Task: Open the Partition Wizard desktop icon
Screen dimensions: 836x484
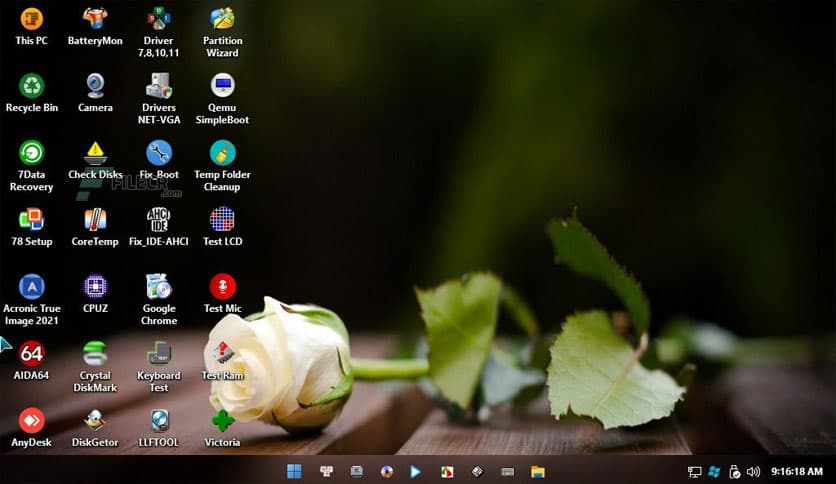Action: tap(222, 20)
